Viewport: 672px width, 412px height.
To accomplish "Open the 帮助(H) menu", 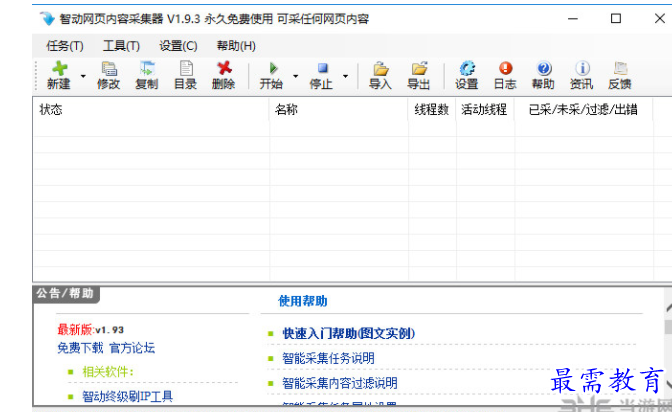I will 236,45.
